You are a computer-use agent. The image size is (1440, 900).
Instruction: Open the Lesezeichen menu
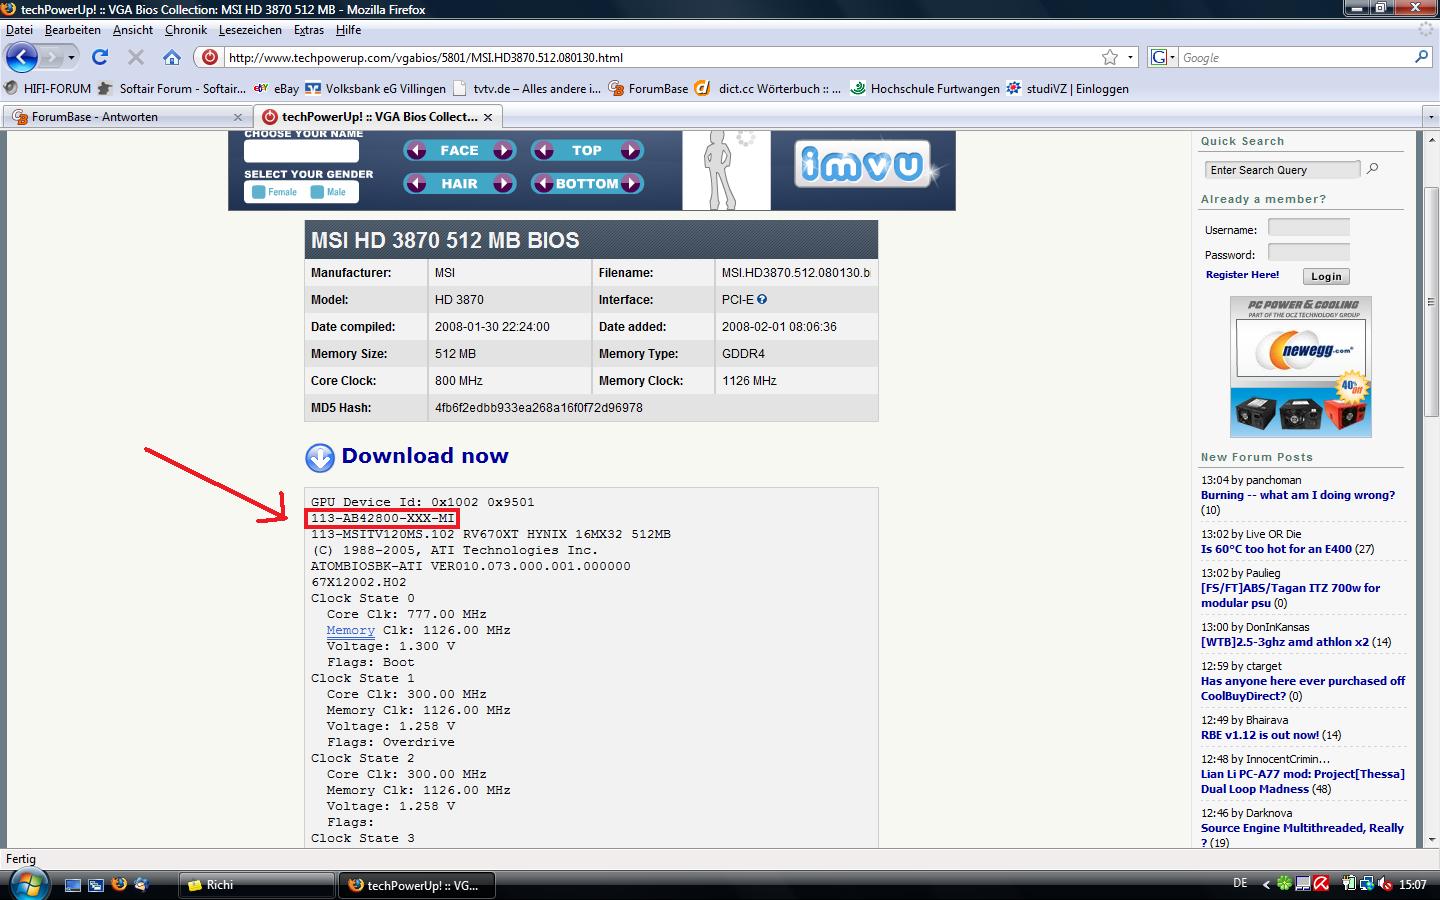pyautogui.click(x=250, y=30)
